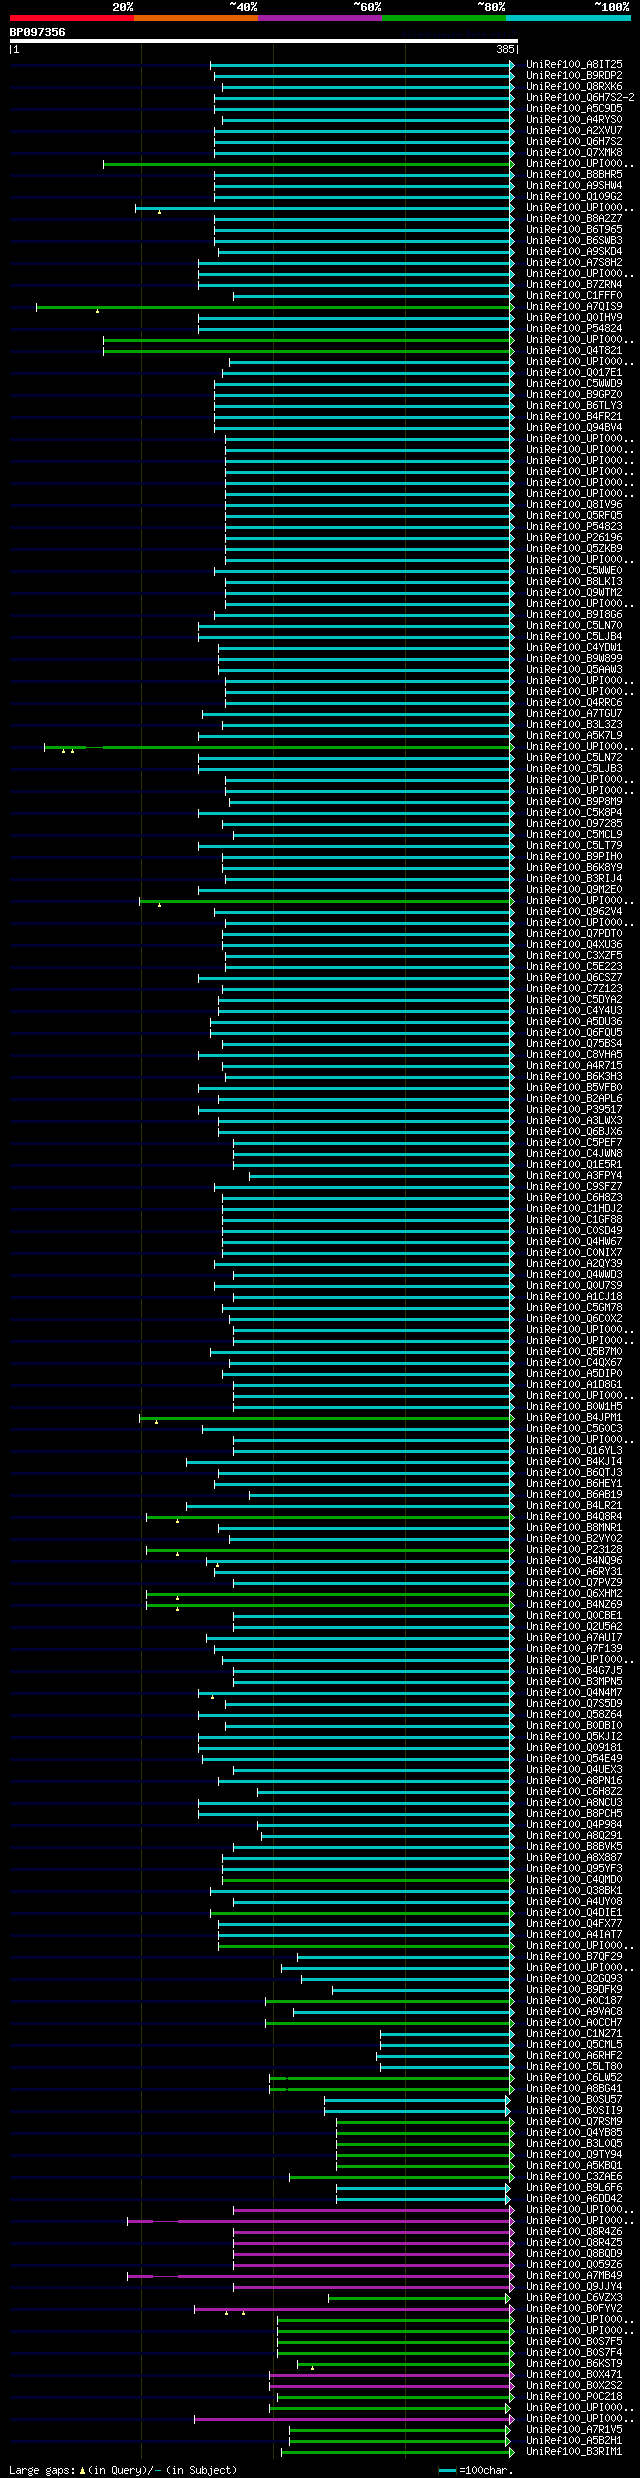Select hit UniRef100_Q8RXK6

[574, 86]
